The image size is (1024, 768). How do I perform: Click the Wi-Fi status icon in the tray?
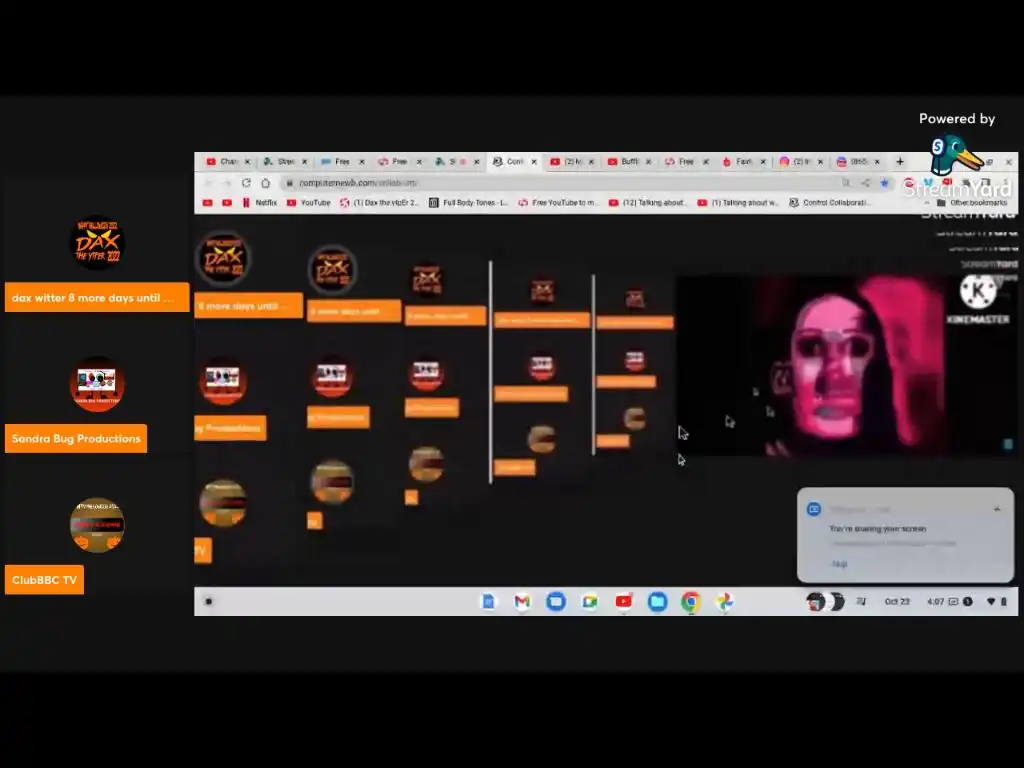pyautogui.click(x=991, y=601)
